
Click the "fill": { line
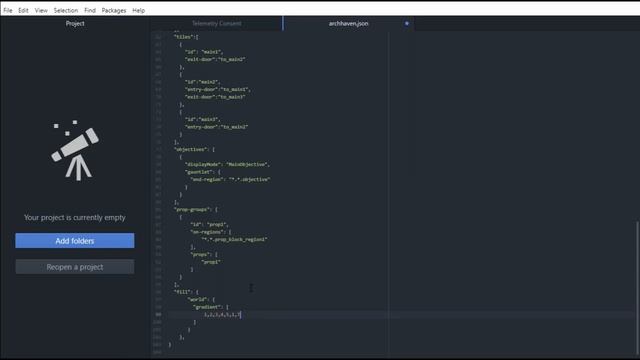point(186,292)
